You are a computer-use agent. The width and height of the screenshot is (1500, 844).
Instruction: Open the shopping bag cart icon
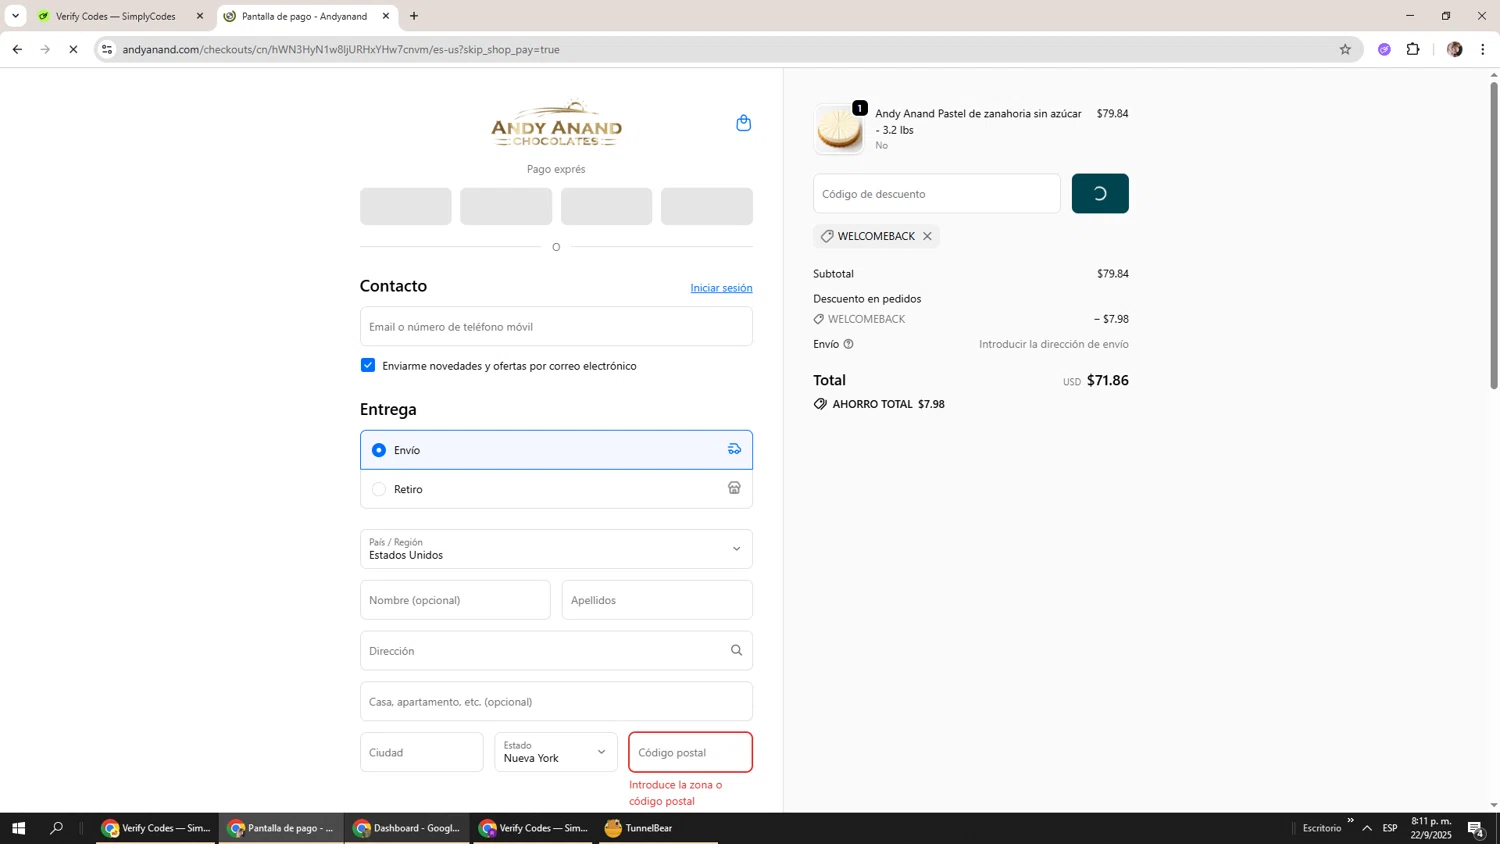743,123
